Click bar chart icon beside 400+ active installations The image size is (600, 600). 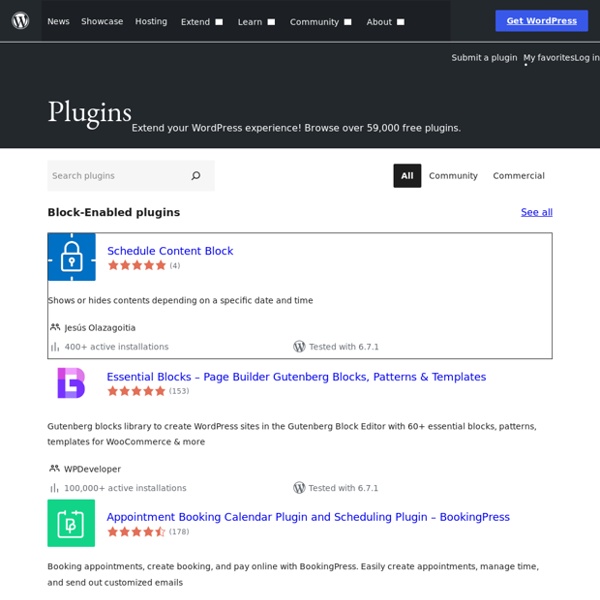pyautogui.click(x=55, y=347)
